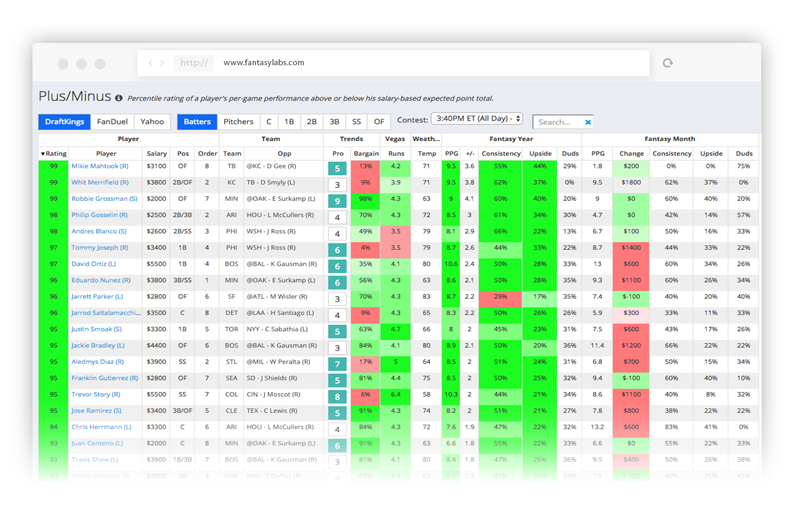This screenshot has height=528, width=800.
Task: Sort by Fantasy Year Consistency header
Action: pyautogui.click(x=501, y=154)
